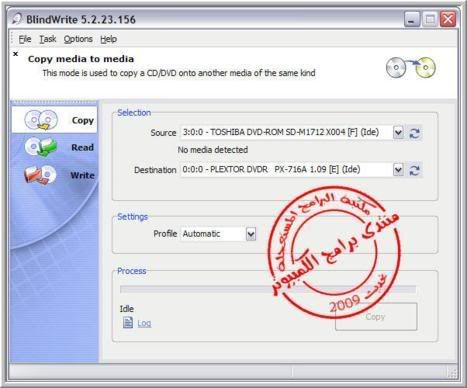
Task: Click the process progress bar
Action: click(x=268, y=289)
